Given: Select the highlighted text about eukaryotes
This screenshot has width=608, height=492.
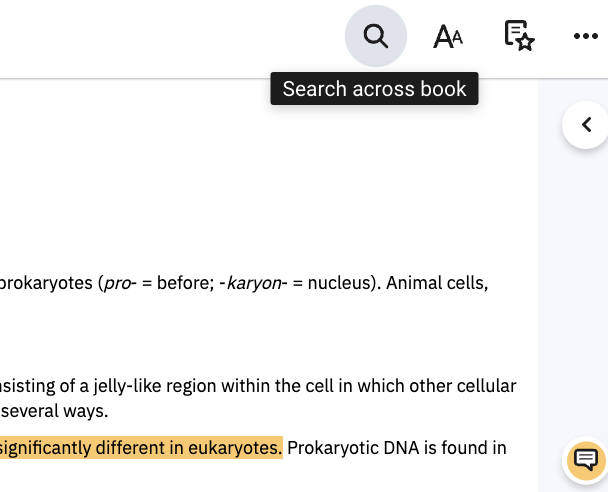Looking at the screenshot, I should tap(141, 448).
